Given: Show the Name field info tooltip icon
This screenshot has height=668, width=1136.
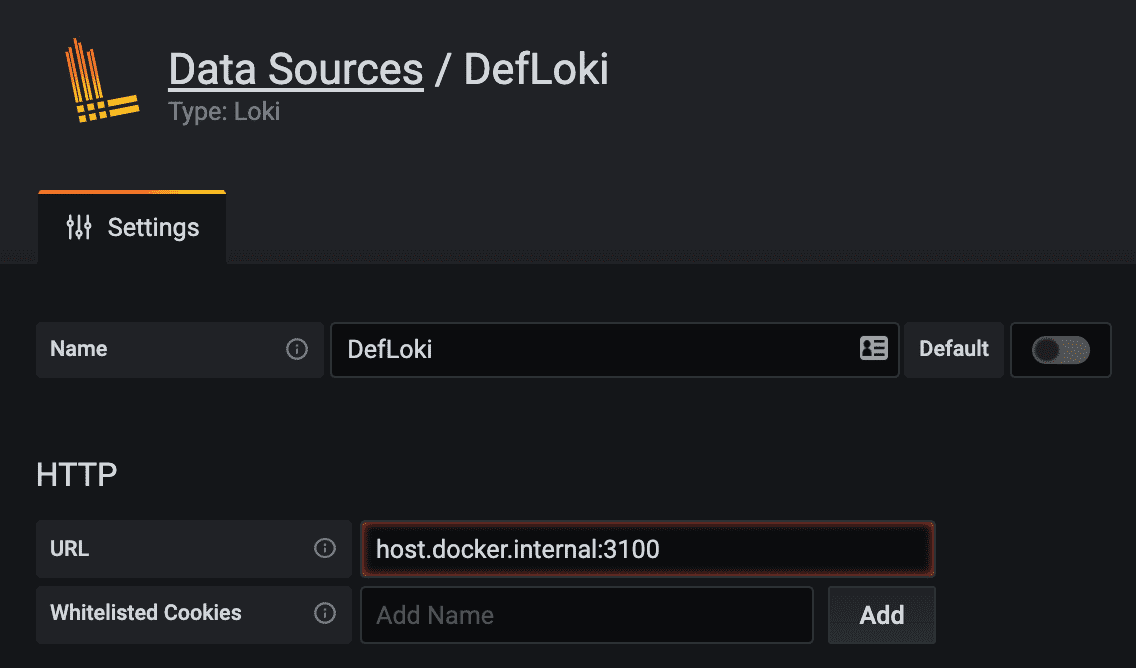Looking at the screenshot, I should 297,349.
